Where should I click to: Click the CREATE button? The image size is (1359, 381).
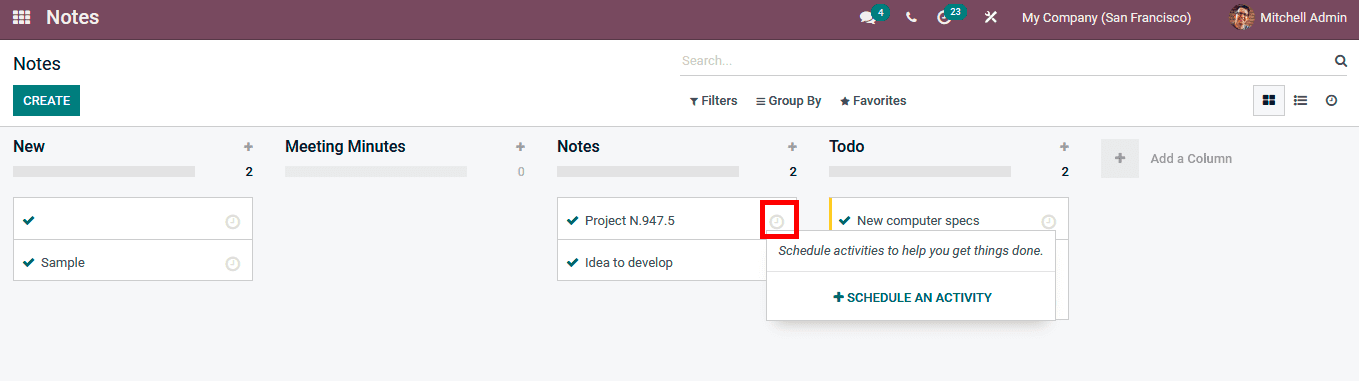(x=46, y=101)
